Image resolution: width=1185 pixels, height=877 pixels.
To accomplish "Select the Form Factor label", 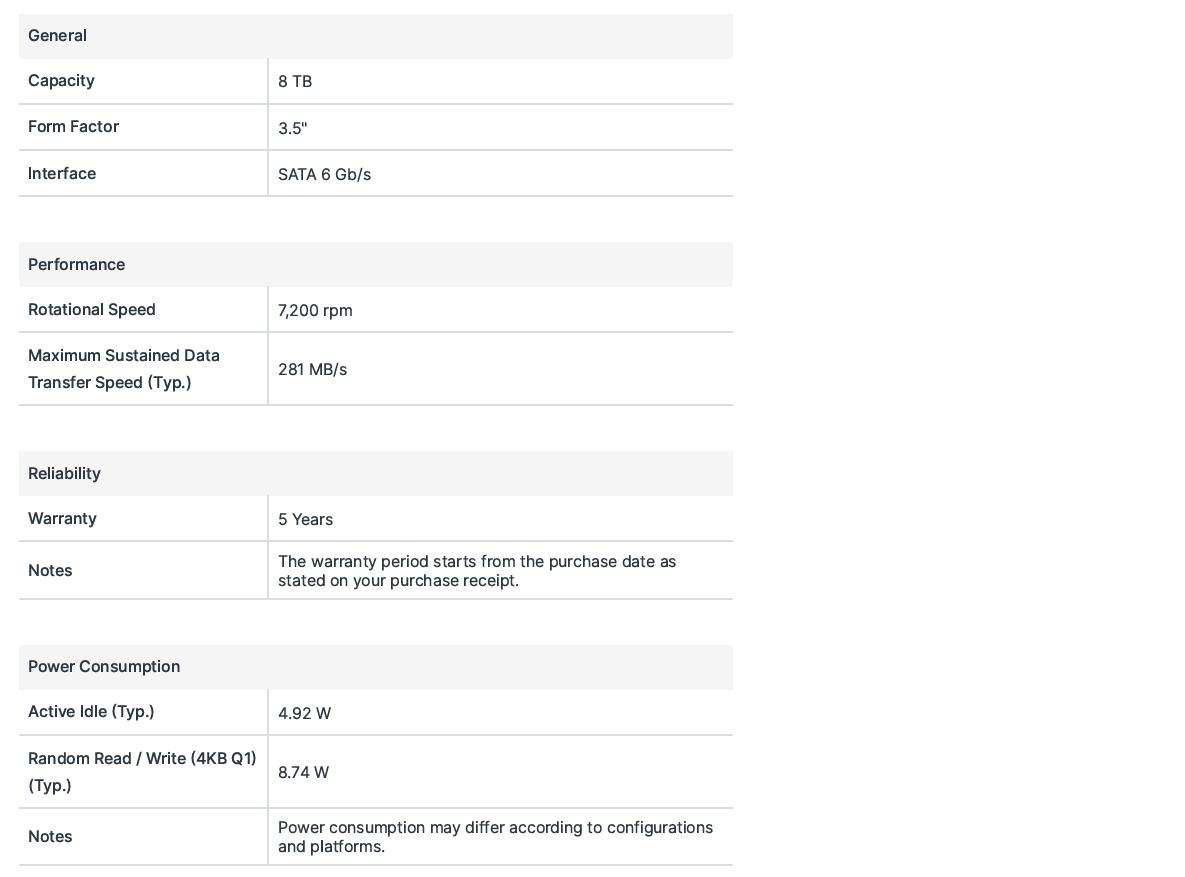I will coord(73,127).
